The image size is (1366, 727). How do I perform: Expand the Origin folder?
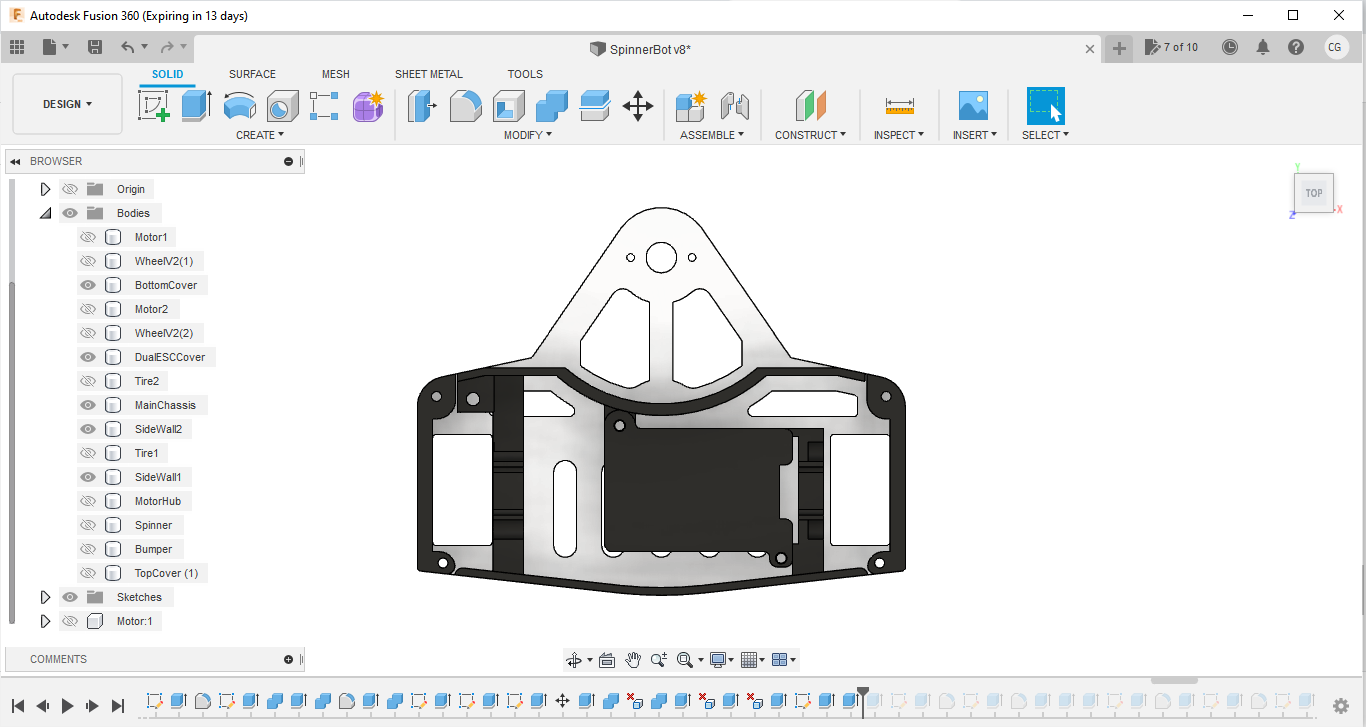tap(45, 188)
